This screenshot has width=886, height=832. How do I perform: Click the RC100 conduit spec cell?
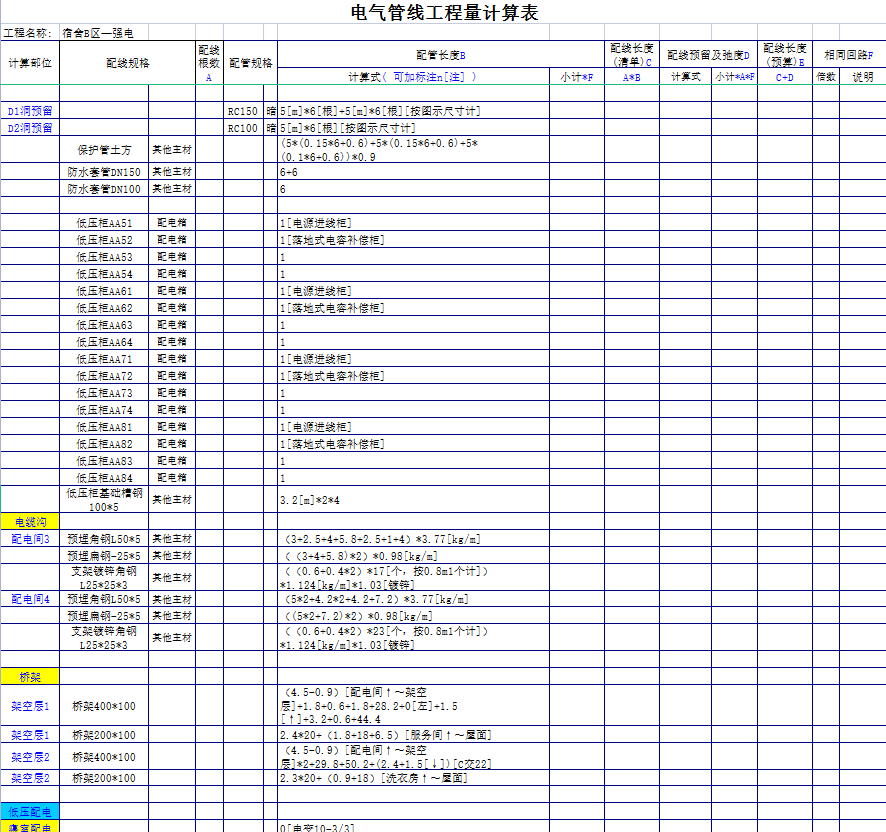click(242, 128)
